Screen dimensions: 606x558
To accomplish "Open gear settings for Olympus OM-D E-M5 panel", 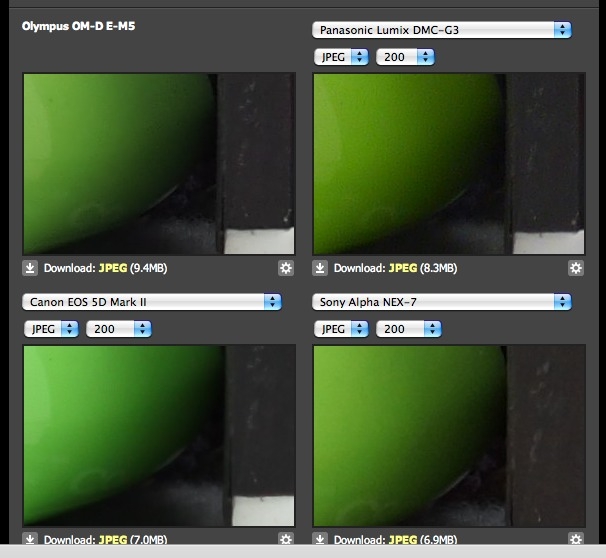I will [x=286, y=268].
